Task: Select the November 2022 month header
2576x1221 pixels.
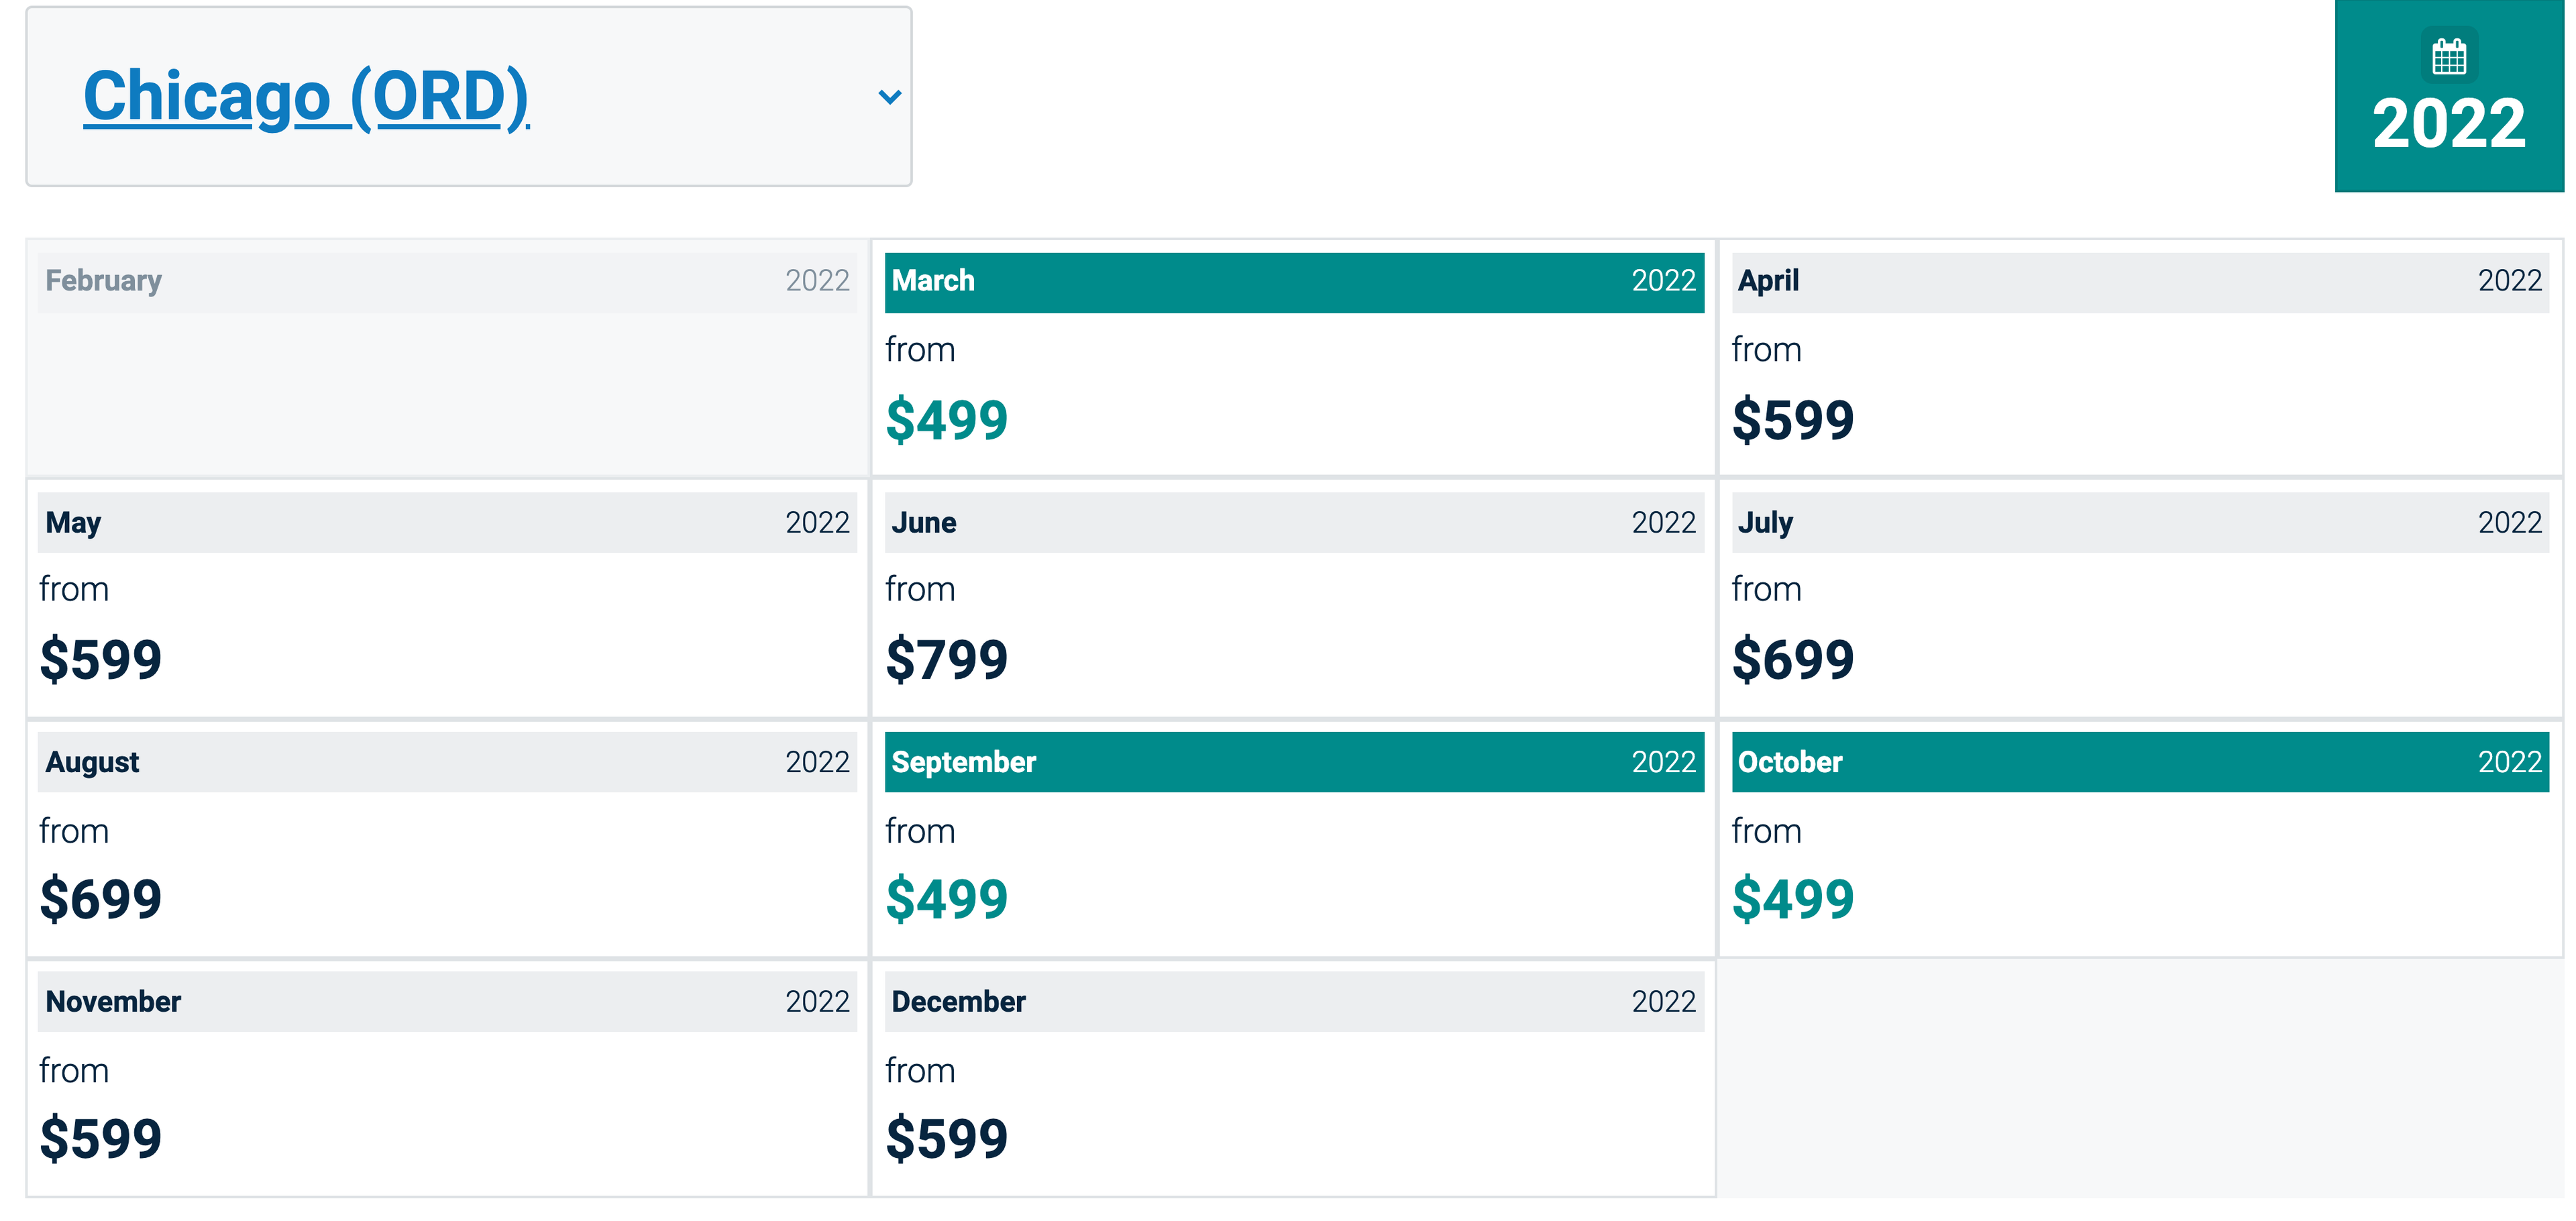Action: point(447,1001)
